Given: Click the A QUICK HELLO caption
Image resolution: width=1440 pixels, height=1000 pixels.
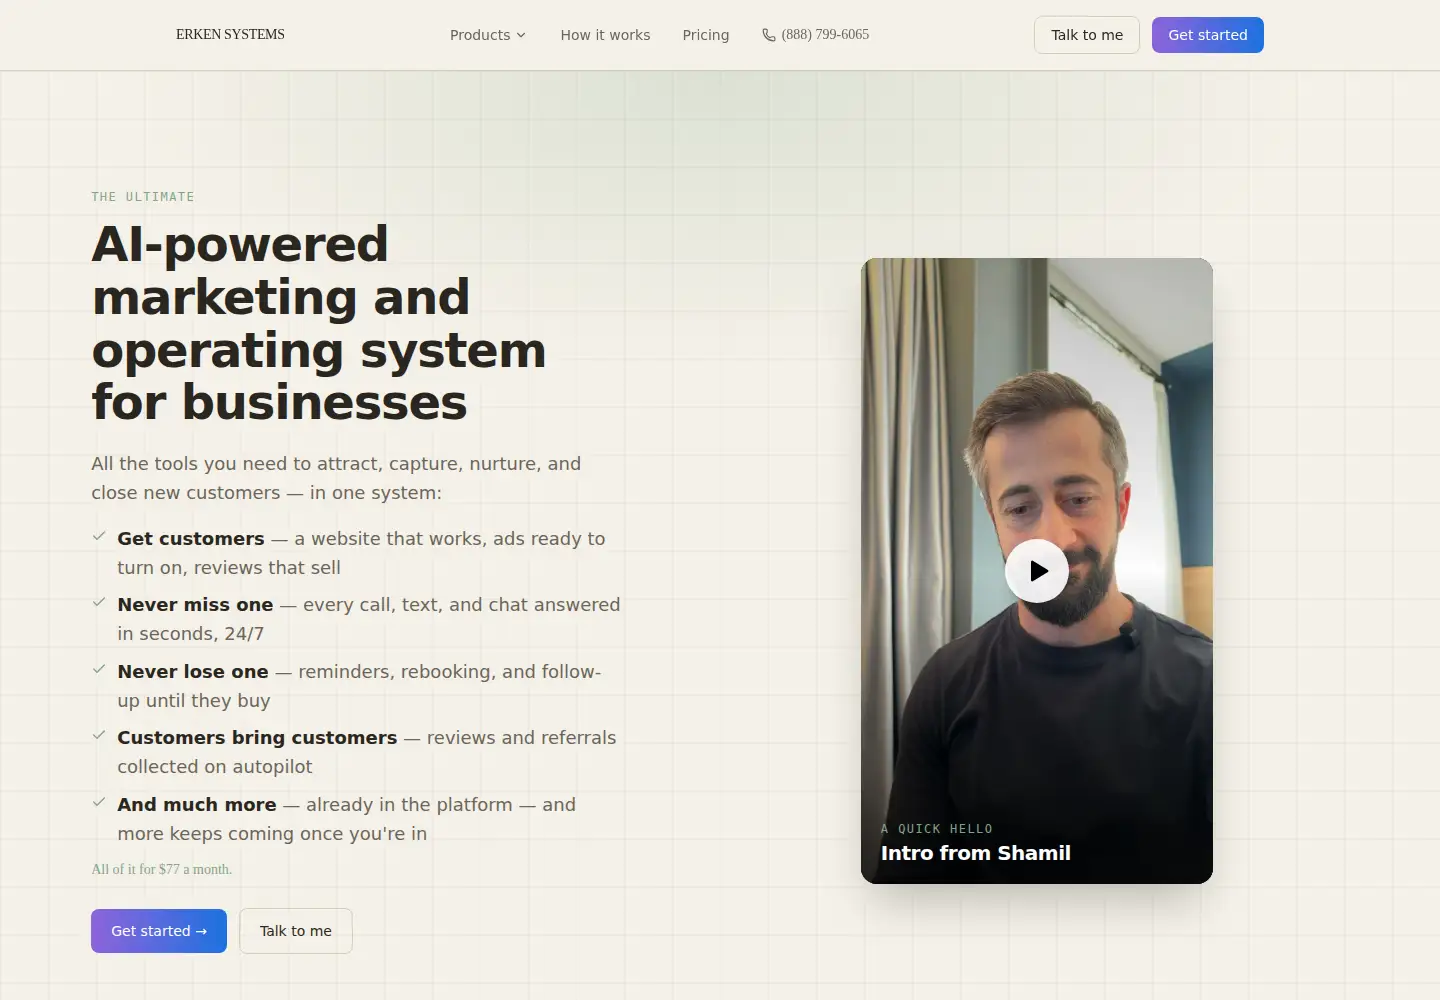Looking at the screenshot, I should pyautogui.click(x=937, y=829).
